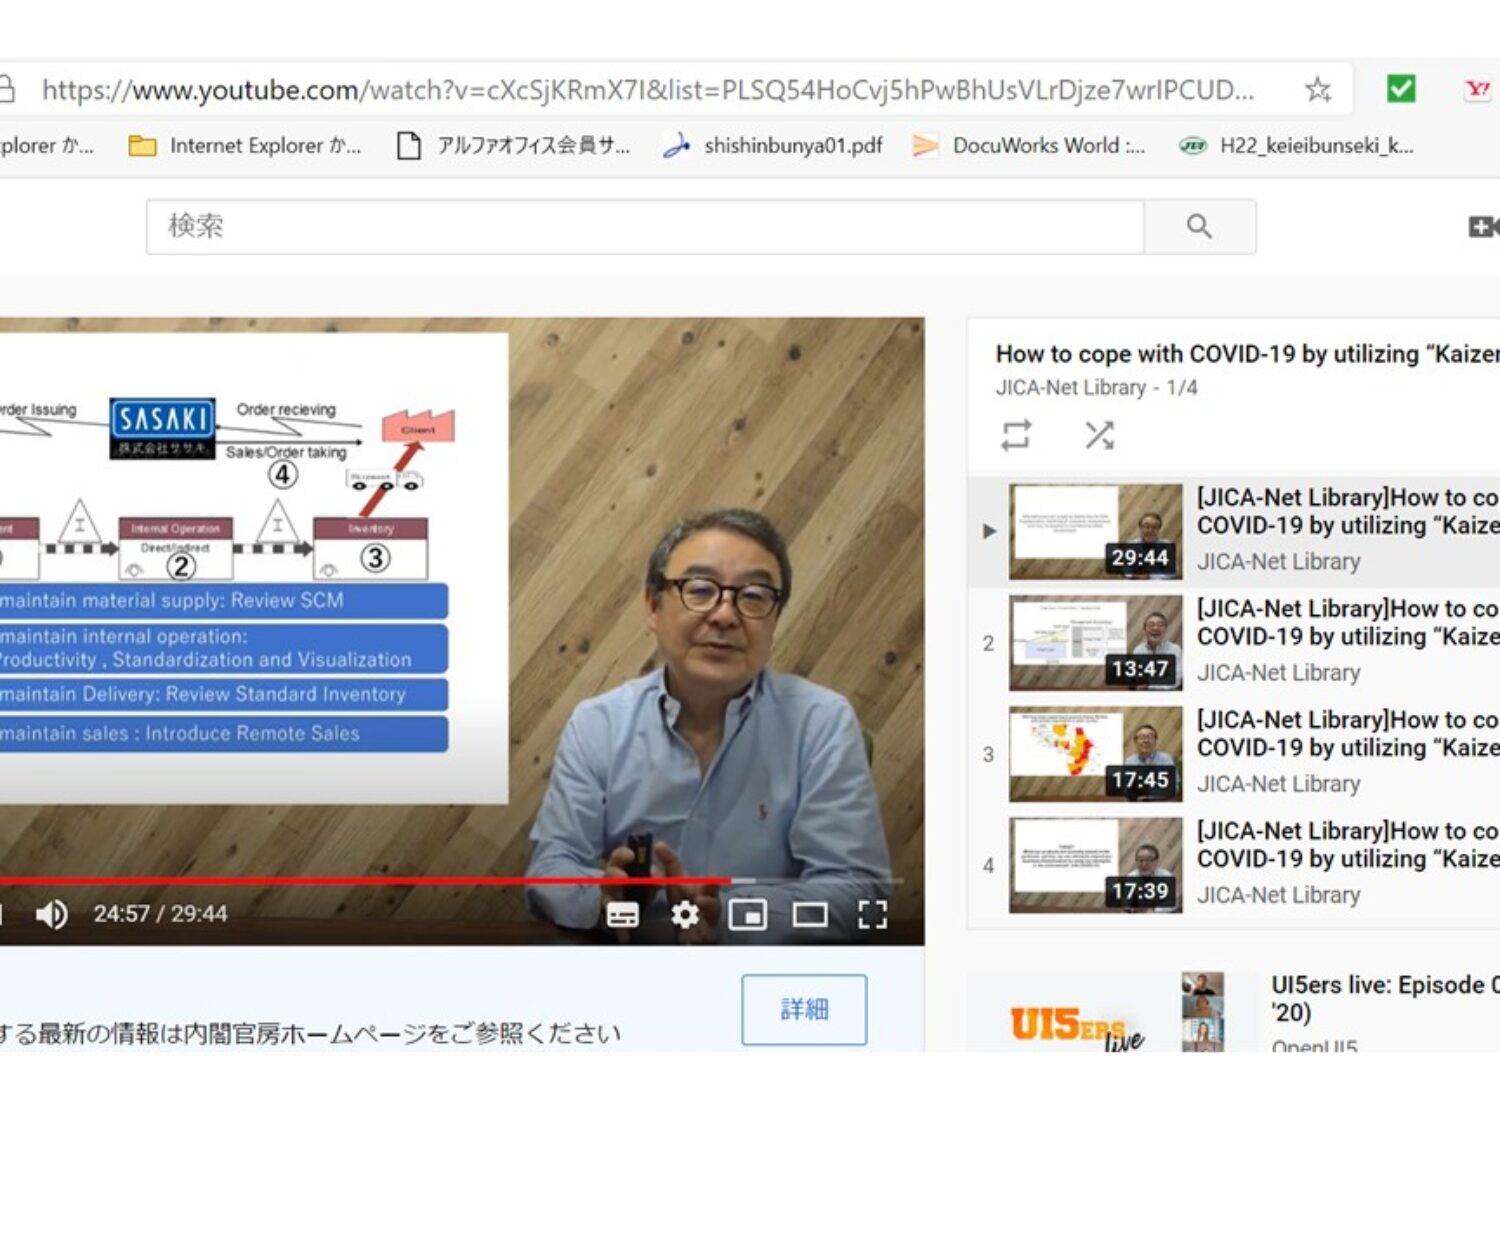The height and width of the screenshot is (1250, 1500).
Task: Enable miniplayer mode in video player
Action: pos(747,914)
